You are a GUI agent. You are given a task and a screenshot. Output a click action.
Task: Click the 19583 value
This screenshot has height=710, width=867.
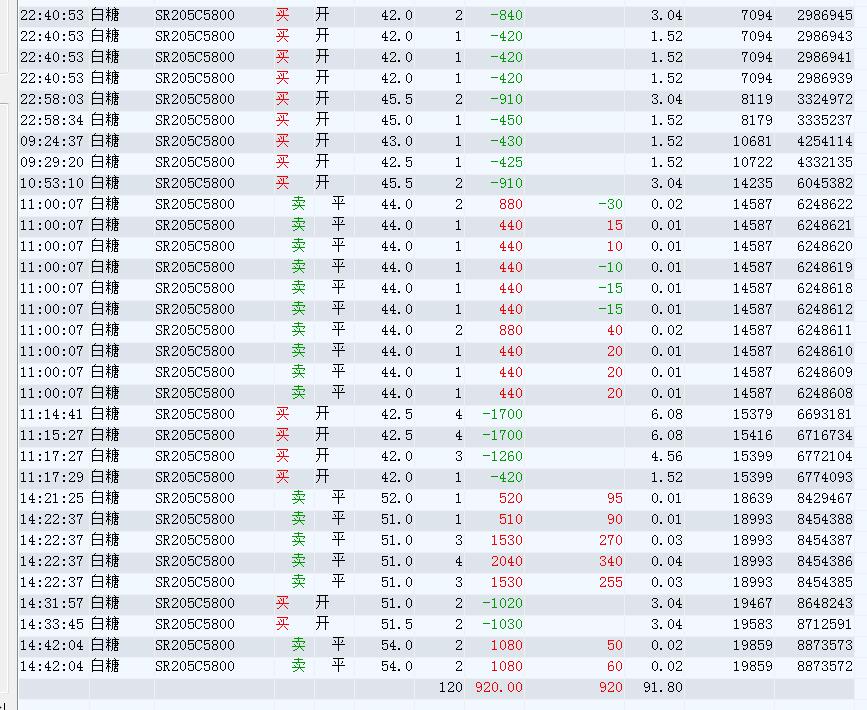[x=752, y=625]
